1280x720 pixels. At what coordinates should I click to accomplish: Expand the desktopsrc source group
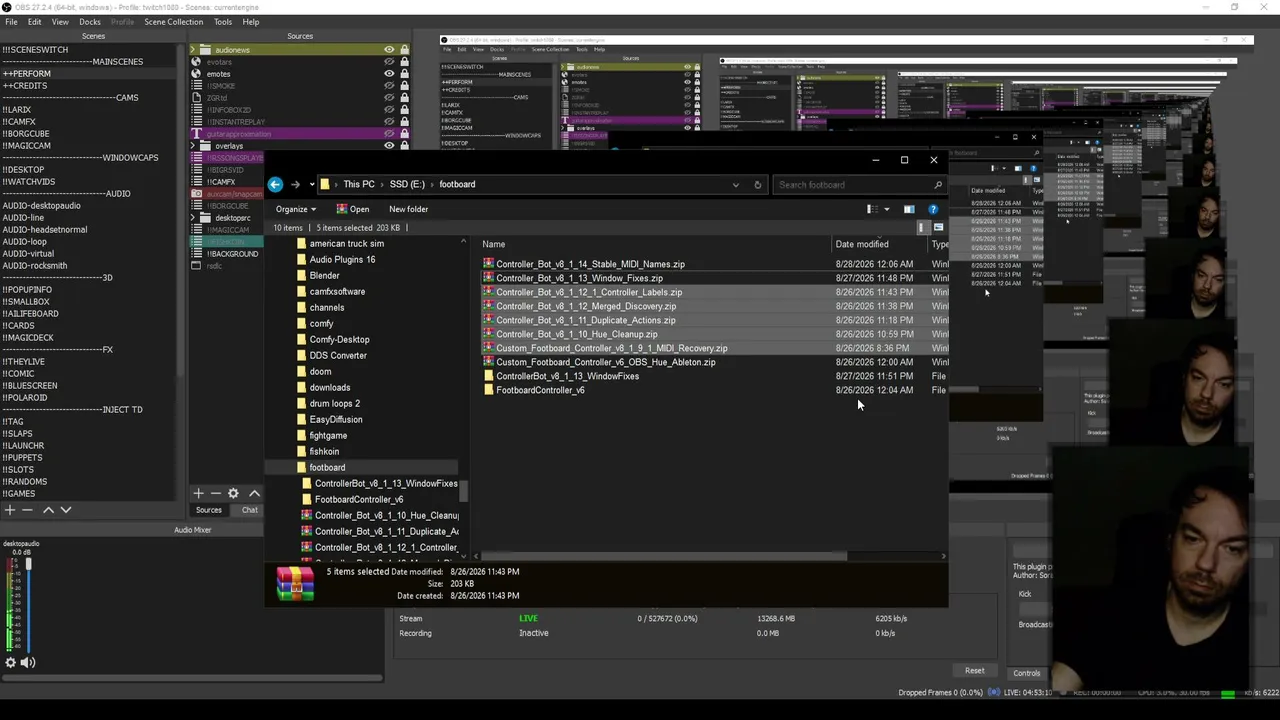194,218
